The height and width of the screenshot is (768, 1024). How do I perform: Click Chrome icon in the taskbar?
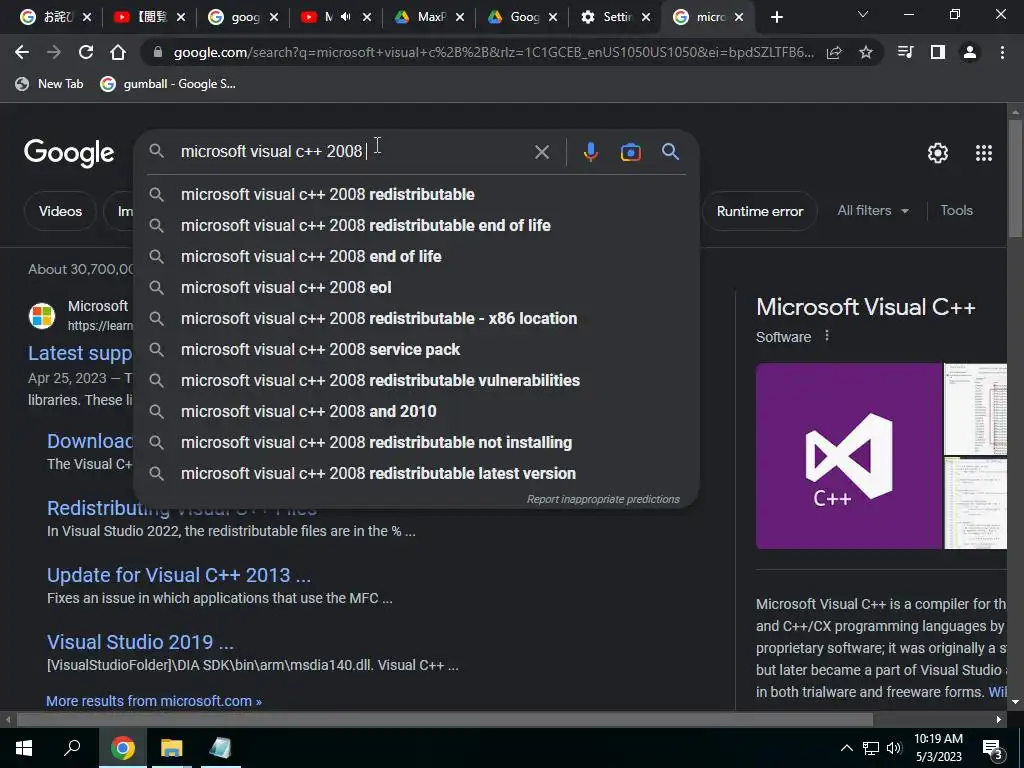[x=123, y=748]
